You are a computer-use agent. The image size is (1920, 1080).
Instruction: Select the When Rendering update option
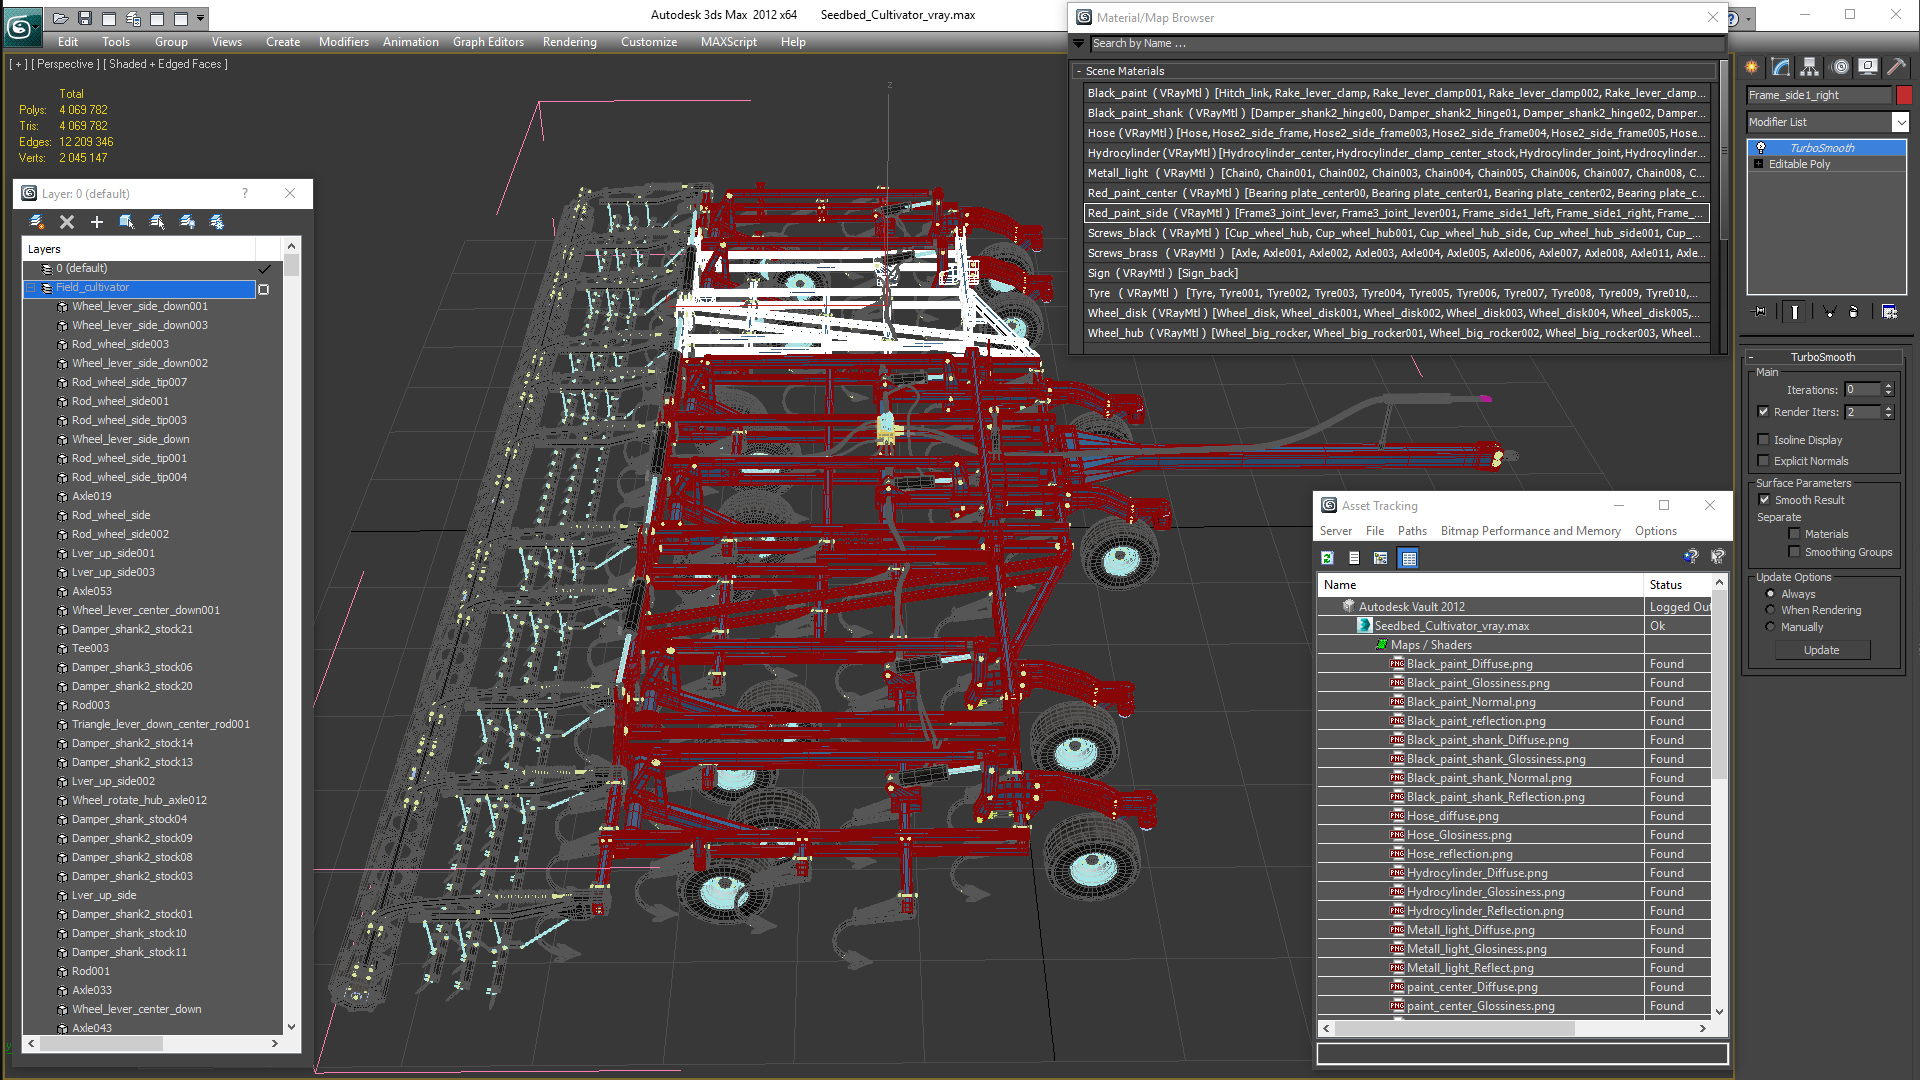1770,610
